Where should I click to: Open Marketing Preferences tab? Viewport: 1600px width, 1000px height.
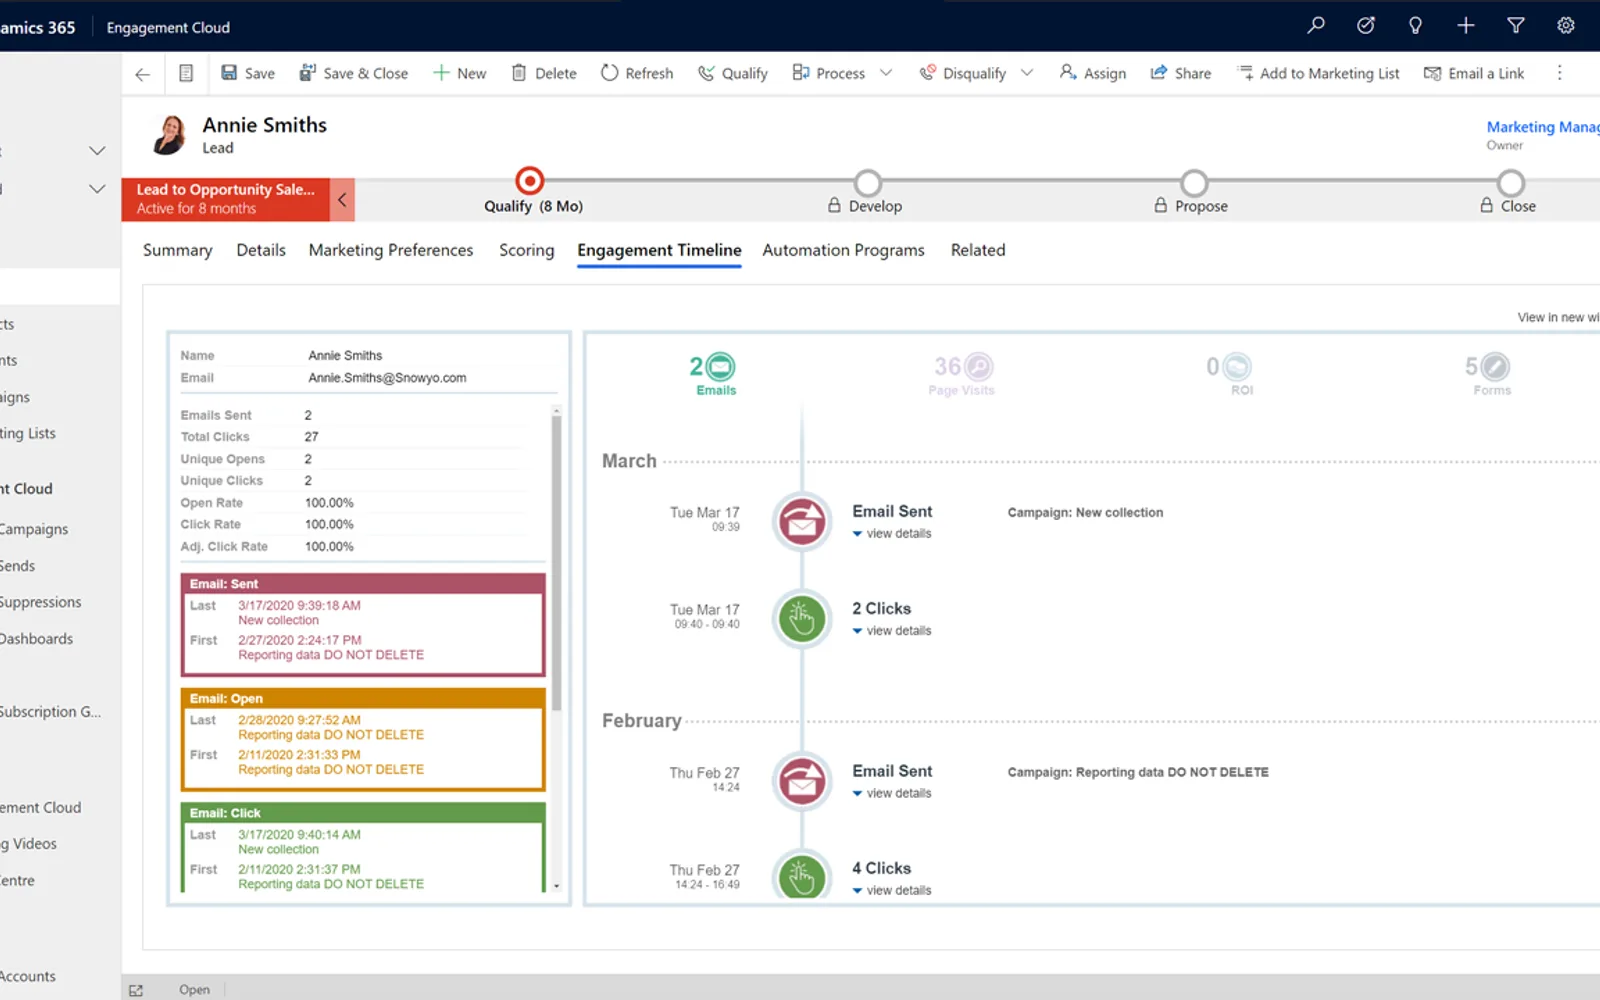(391, 250)
